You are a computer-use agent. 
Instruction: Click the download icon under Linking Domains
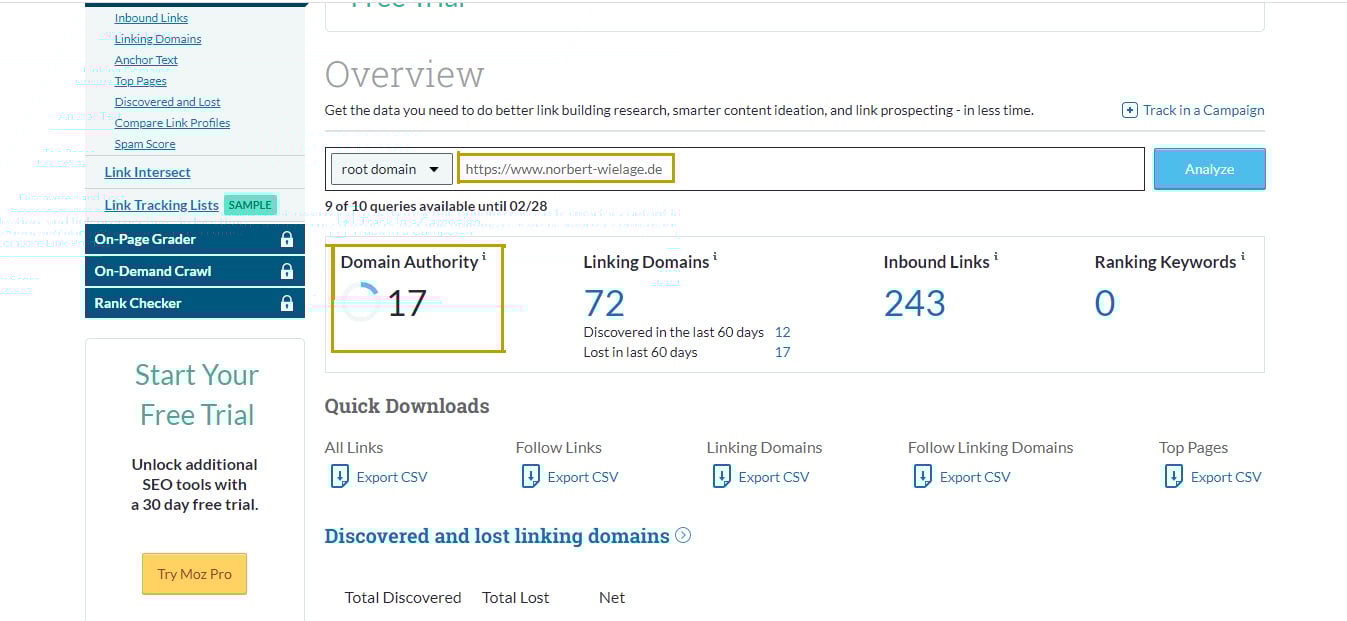coord(721,477)
